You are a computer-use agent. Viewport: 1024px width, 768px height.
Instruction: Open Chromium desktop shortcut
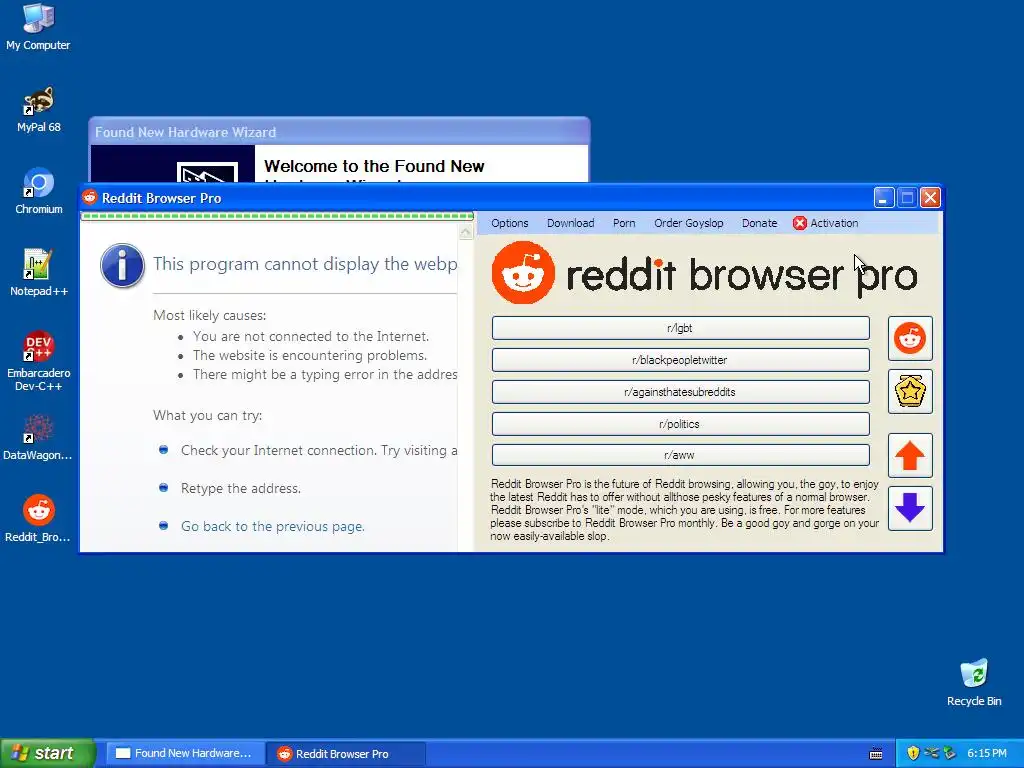39,191
